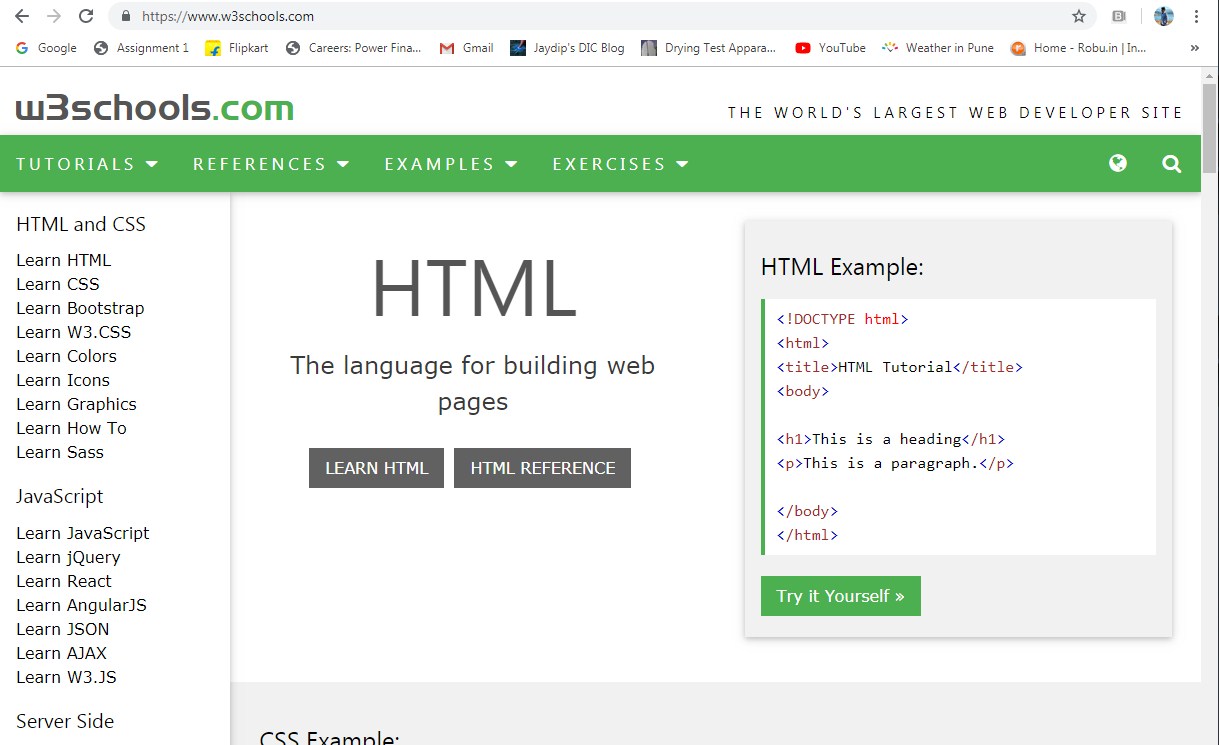The image size is (1219, 745).
Task: Open Learn HTML sidebar link
Action: click(x=63, y=260)
